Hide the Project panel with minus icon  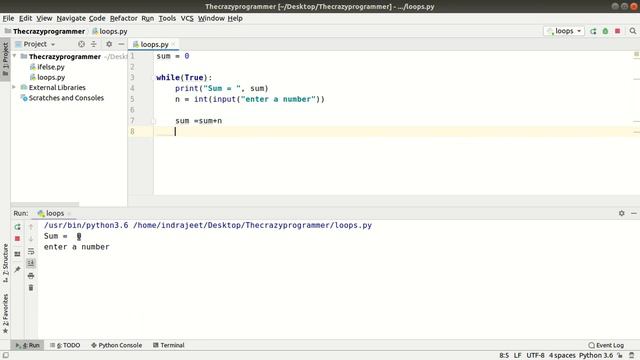tap(121, 44)
